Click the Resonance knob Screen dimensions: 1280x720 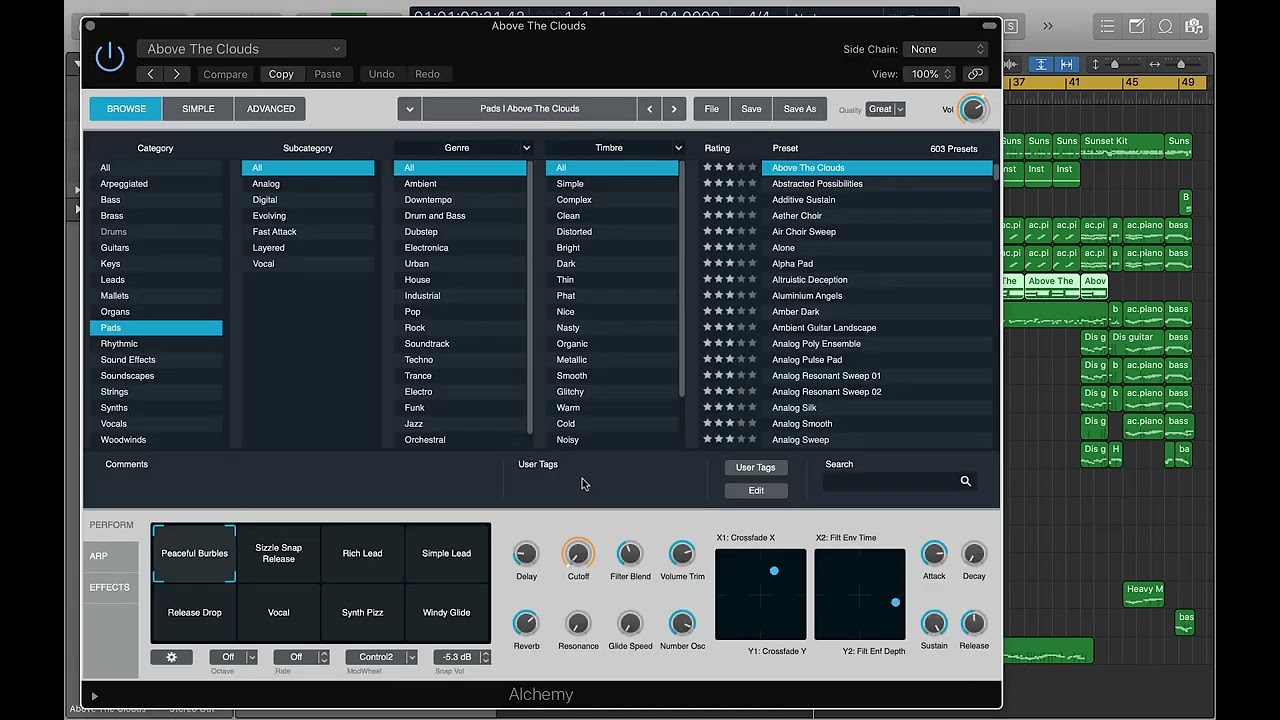coord(578,624)
